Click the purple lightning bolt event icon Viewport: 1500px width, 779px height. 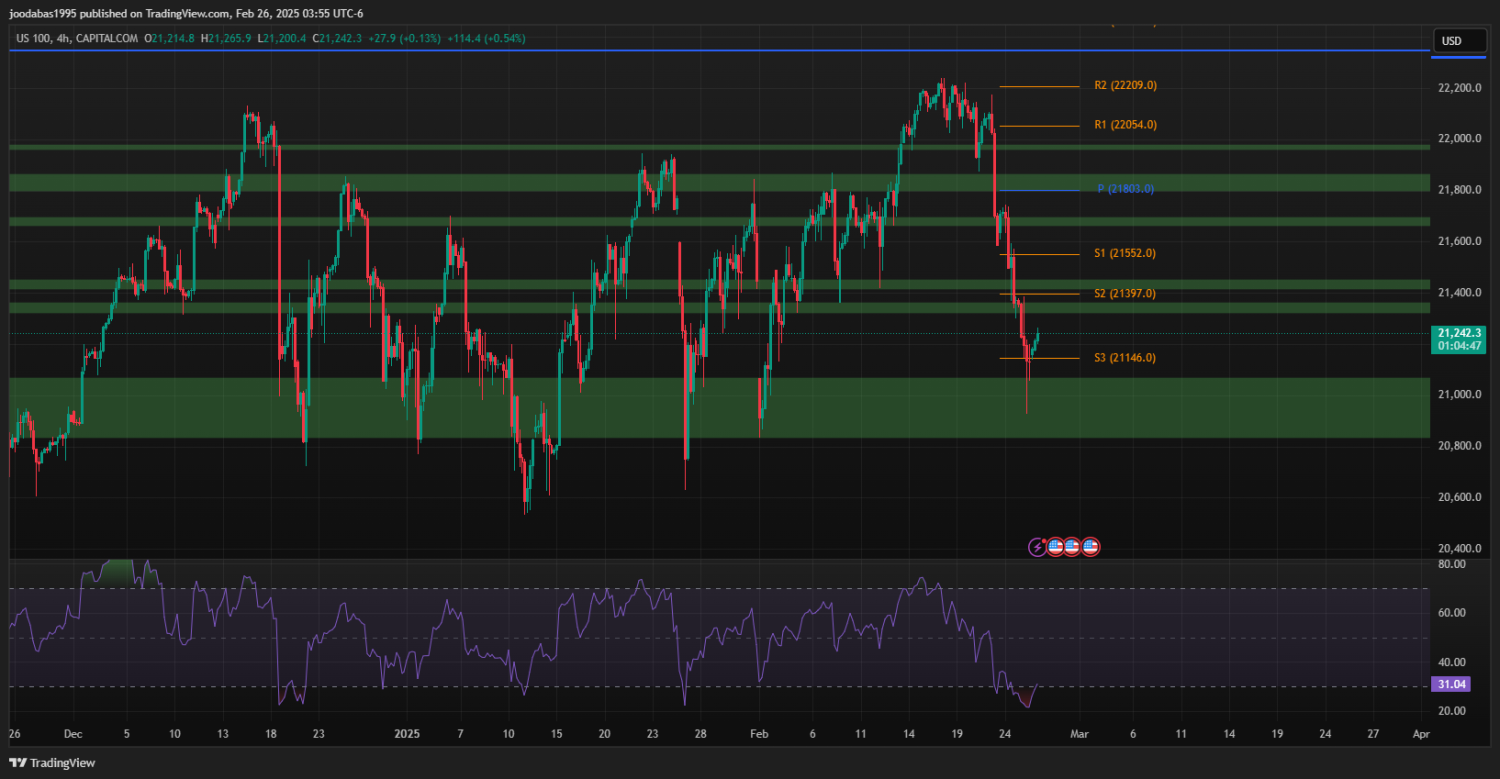(1038, 547)
